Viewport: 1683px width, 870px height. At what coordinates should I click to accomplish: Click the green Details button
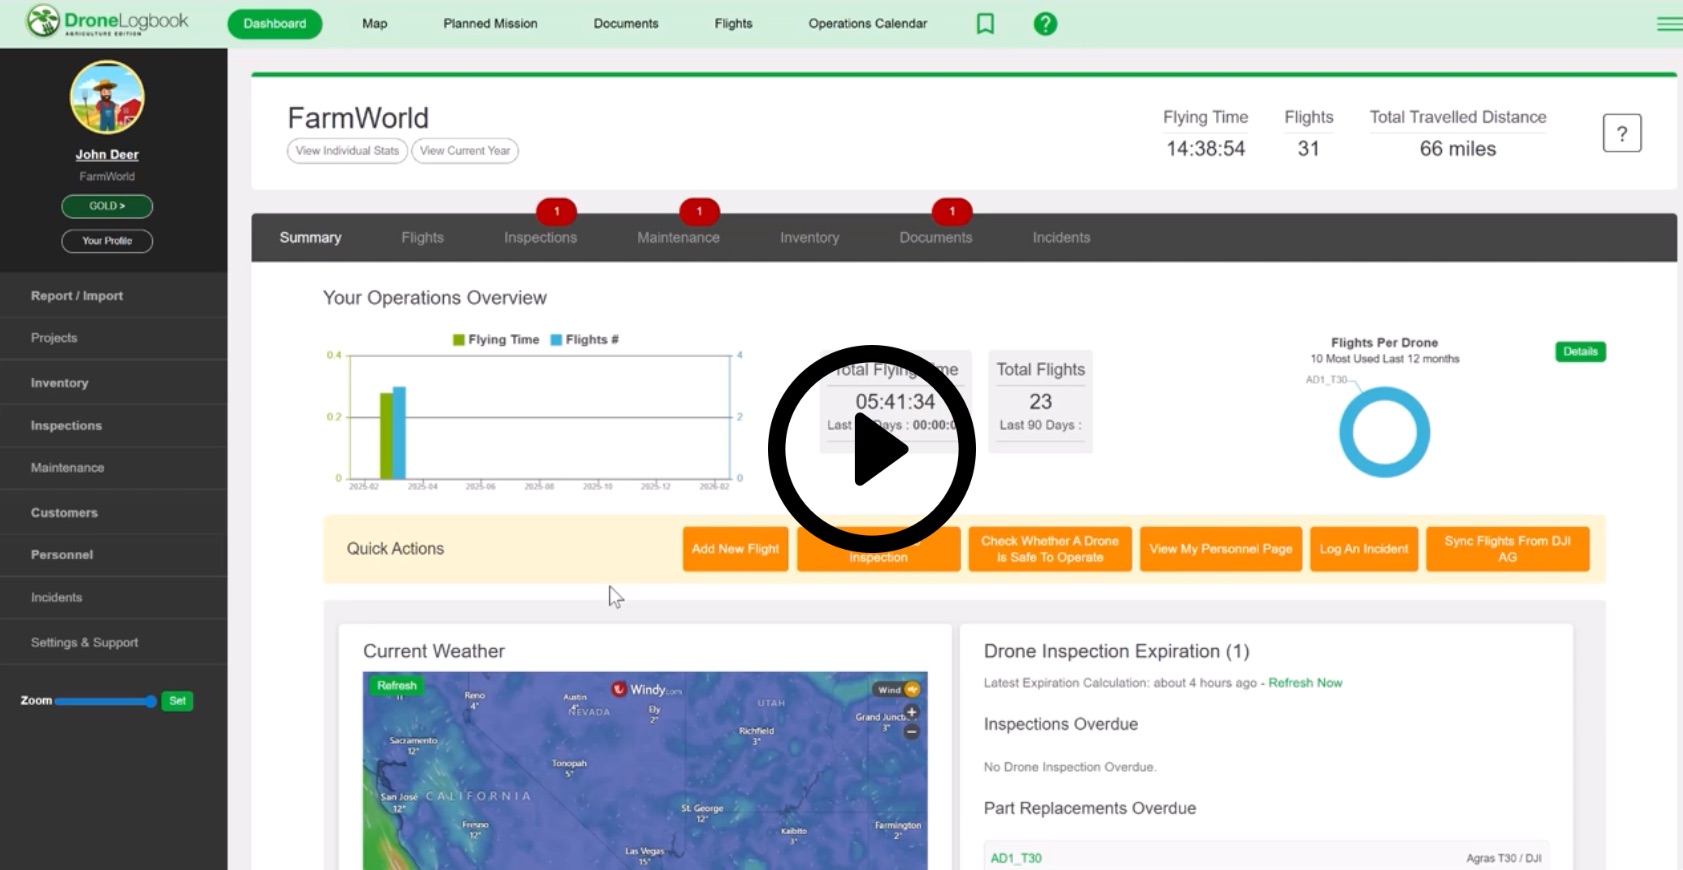(x=1580, y=352)
